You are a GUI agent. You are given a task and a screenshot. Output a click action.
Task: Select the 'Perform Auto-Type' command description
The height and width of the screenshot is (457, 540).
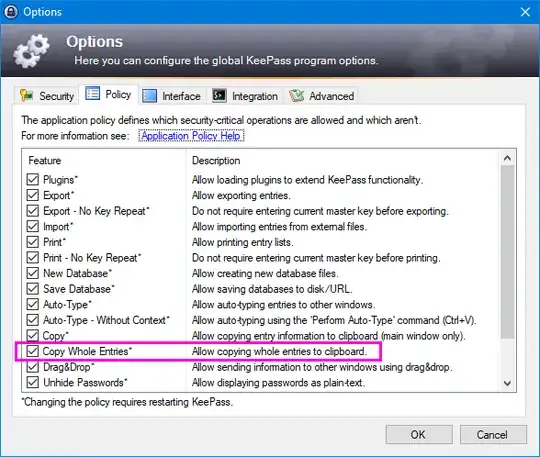[334, 320]
